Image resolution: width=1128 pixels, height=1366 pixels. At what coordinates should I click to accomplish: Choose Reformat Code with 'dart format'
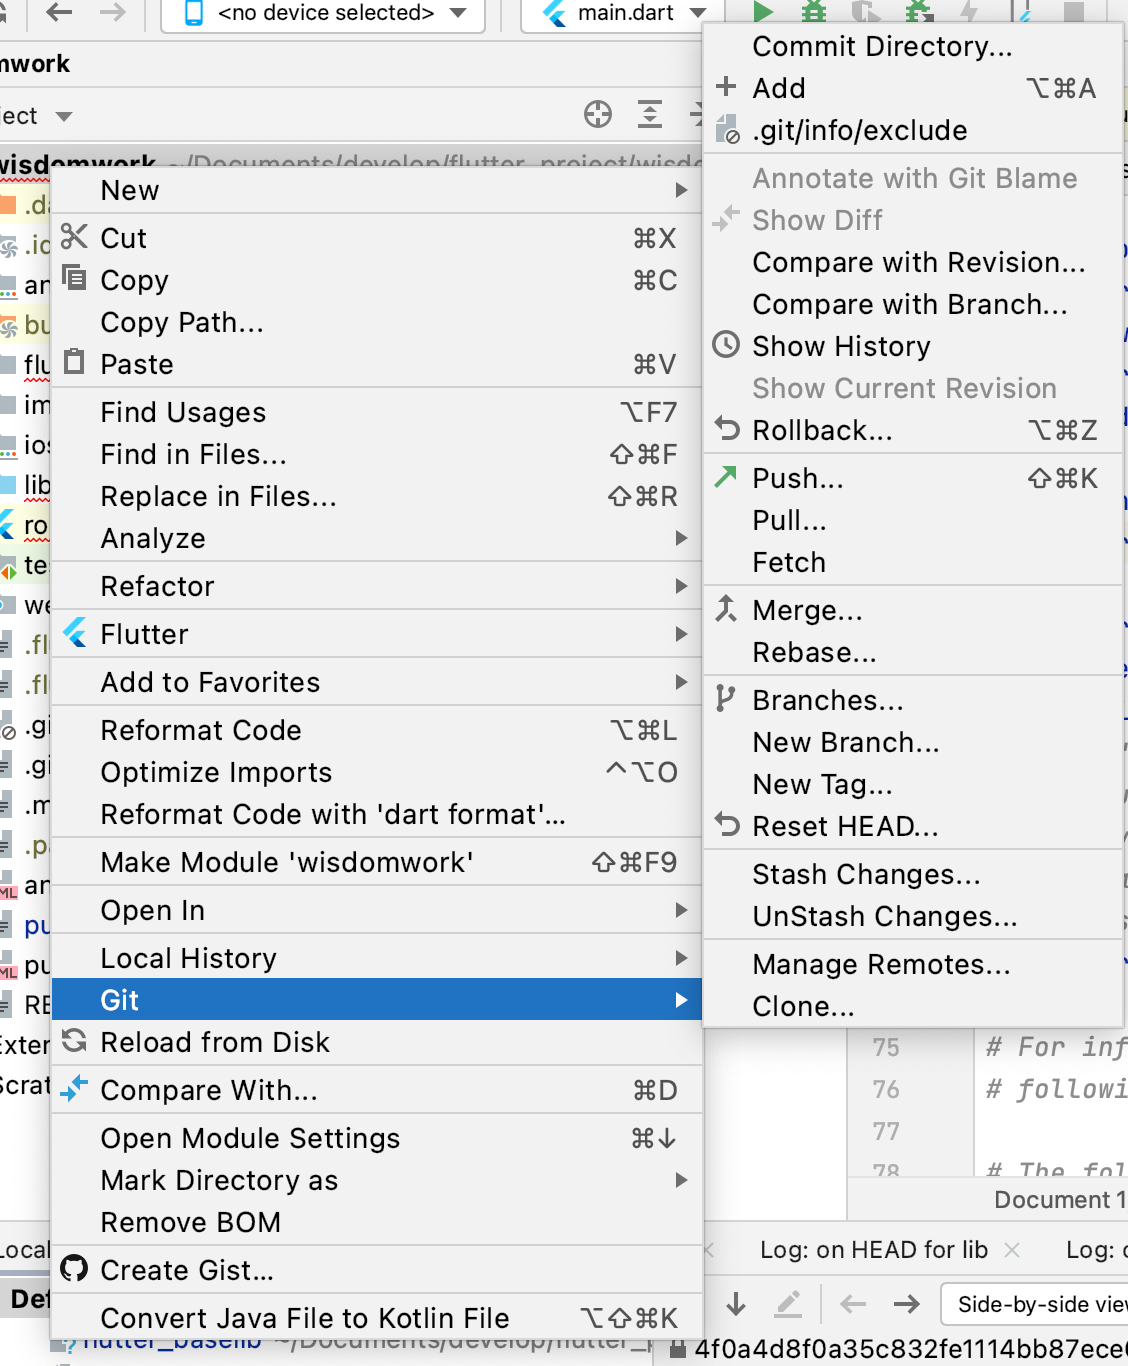click(x=376, y=814)
